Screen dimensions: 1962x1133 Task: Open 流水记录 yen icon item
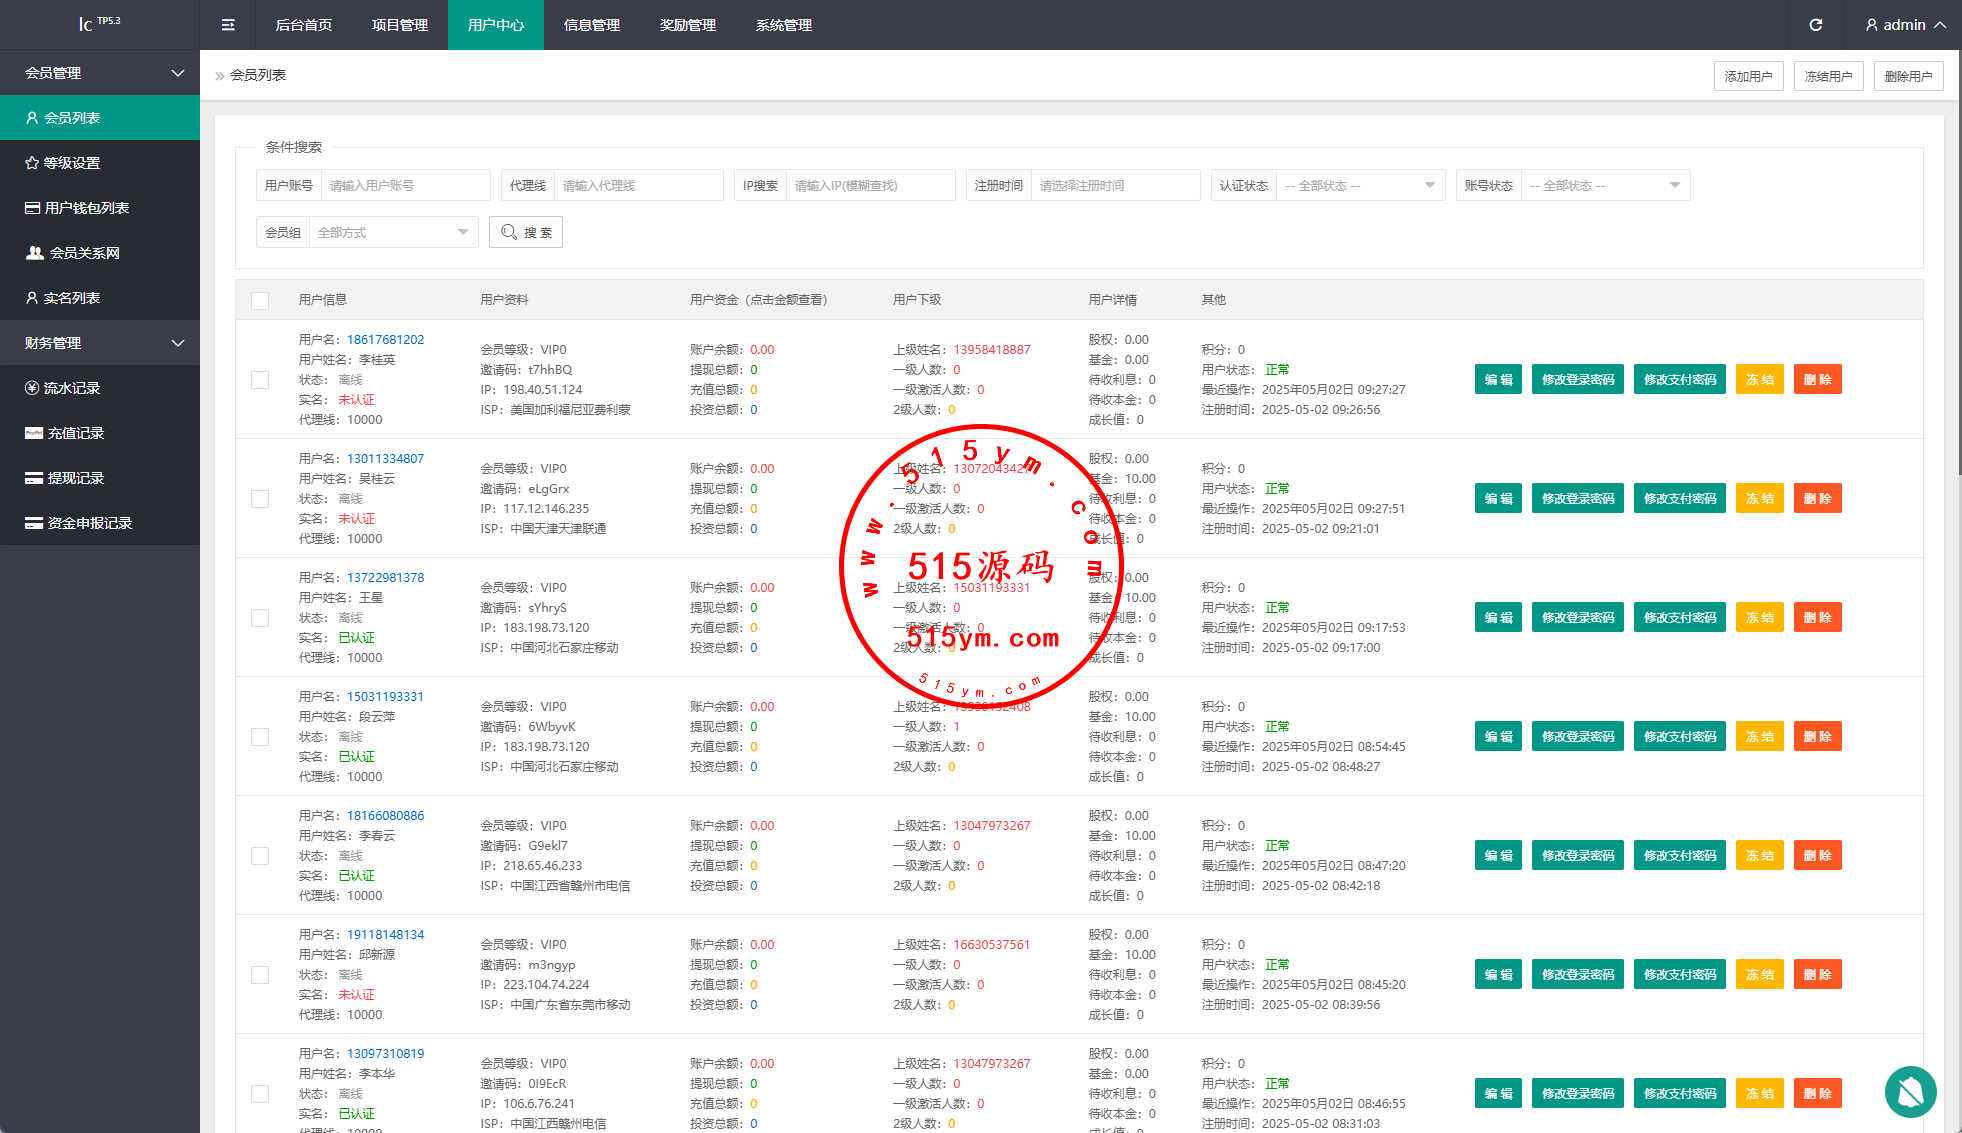click(71, 388)
